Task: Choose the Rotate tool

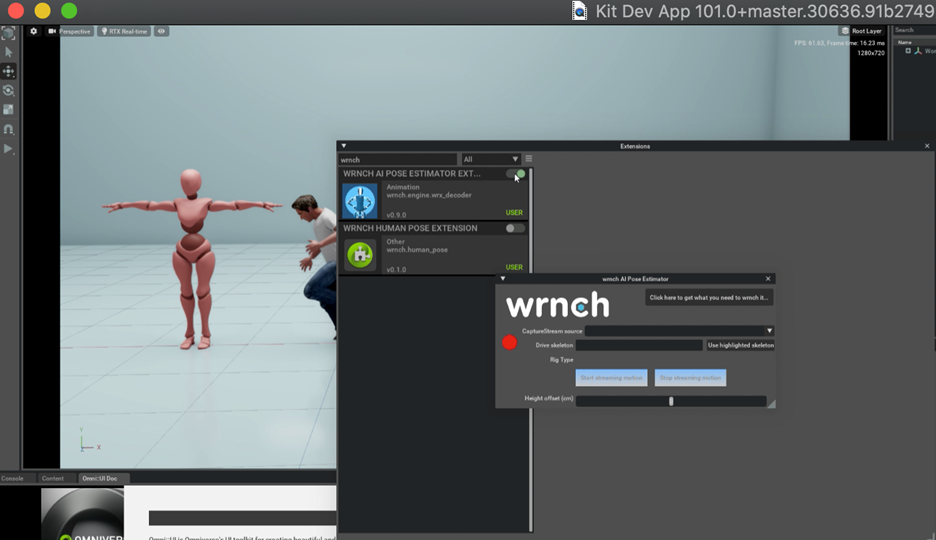Action: coord(8,90)
